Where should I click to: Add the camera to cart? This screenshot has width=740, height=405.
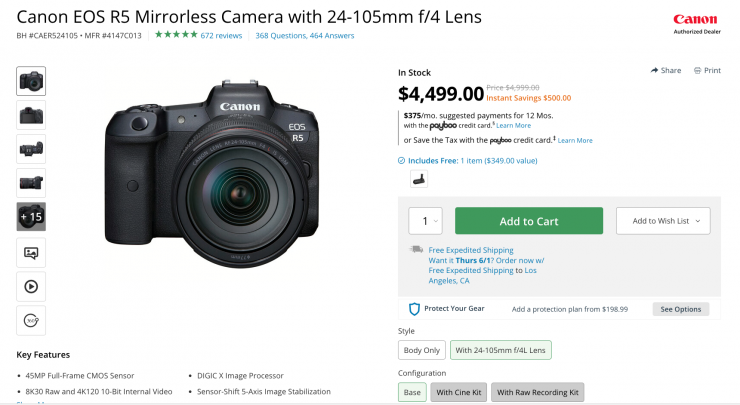pyautogui.click(x=529, y=221)
